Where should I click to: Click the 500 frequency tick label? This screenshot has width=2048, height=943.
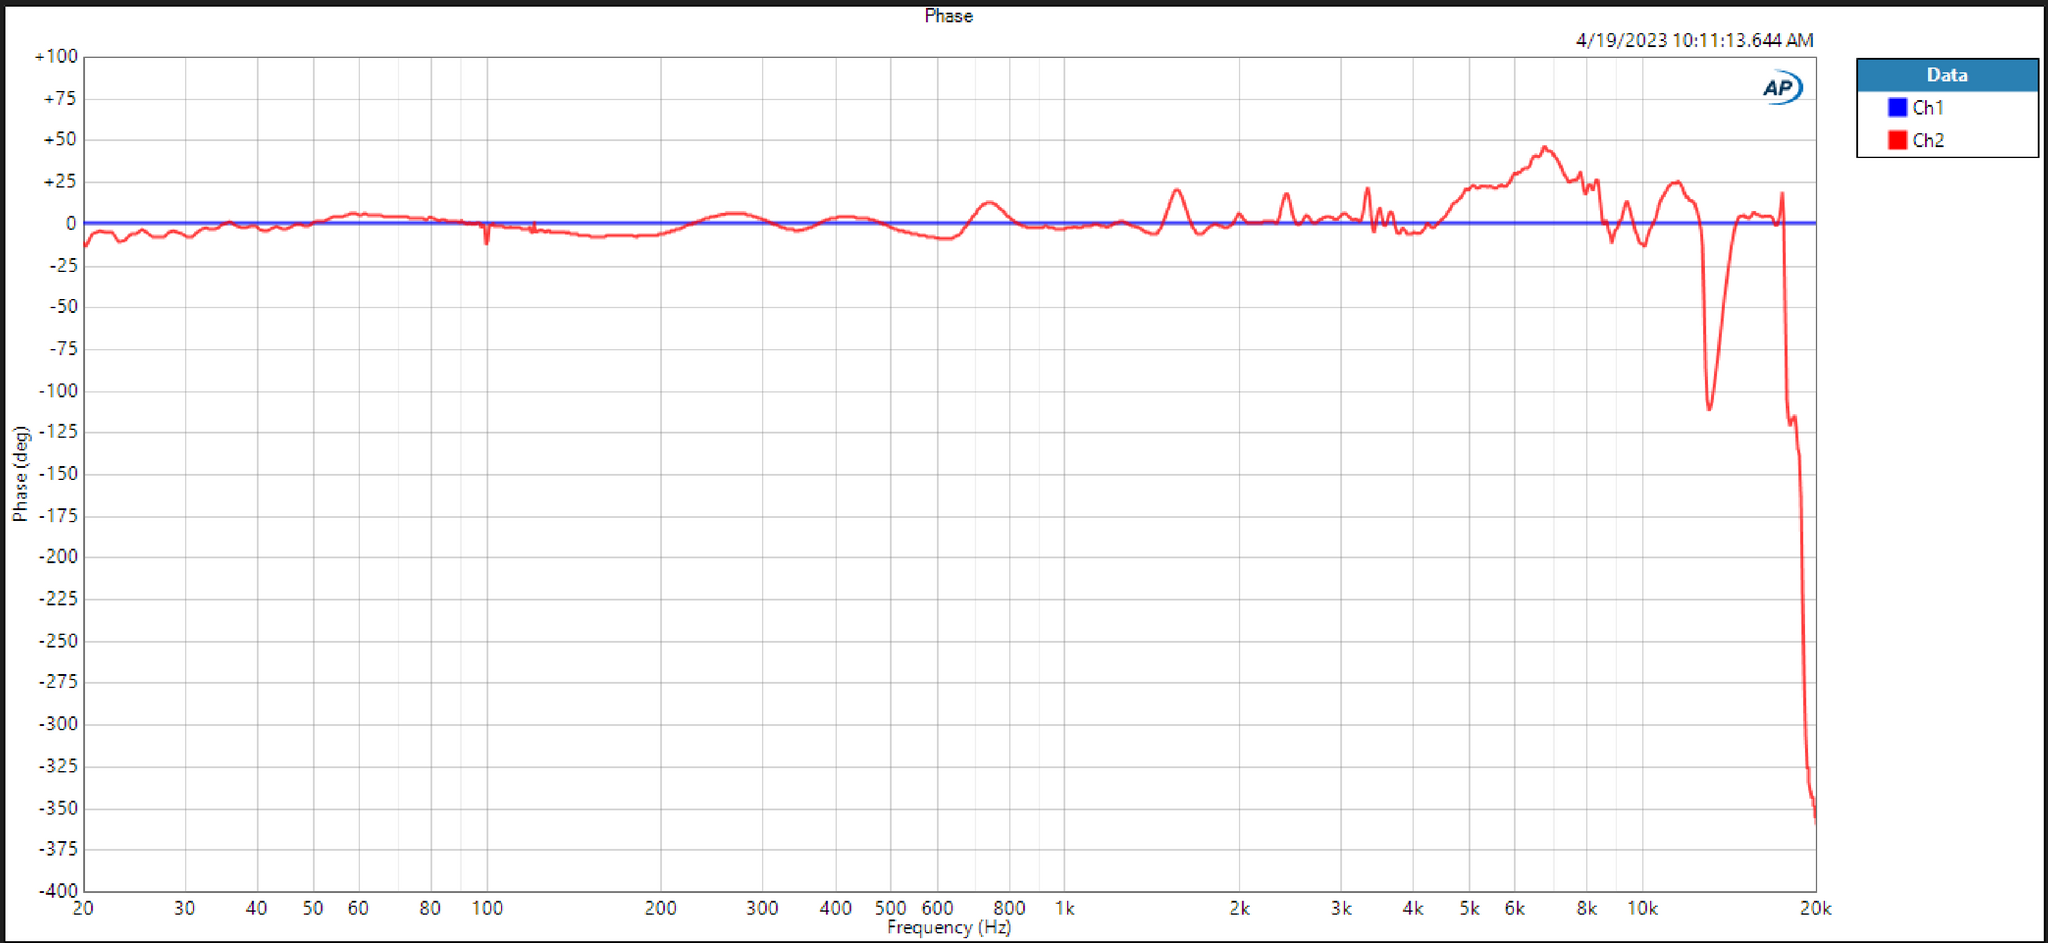tap(890, 908)
